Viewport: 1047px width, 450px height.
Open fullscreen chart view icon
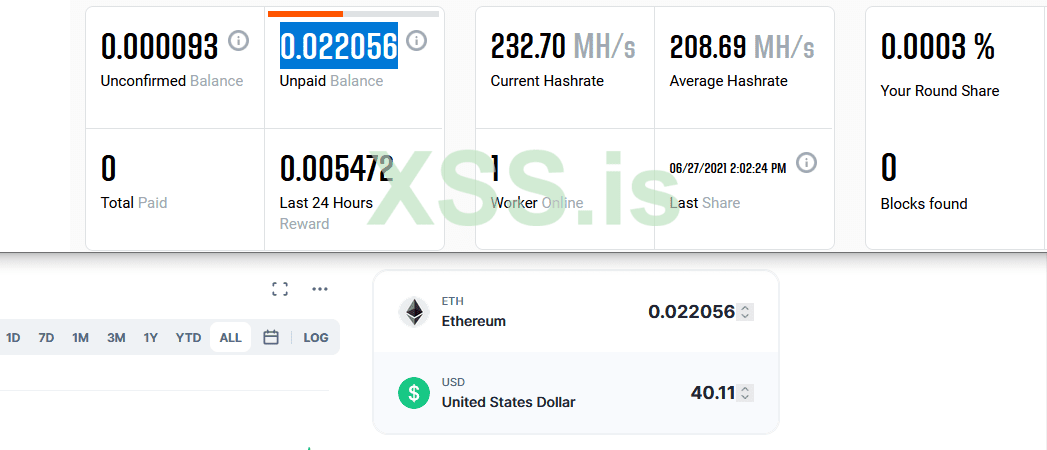pyautogui.click(x=280, y=289)
